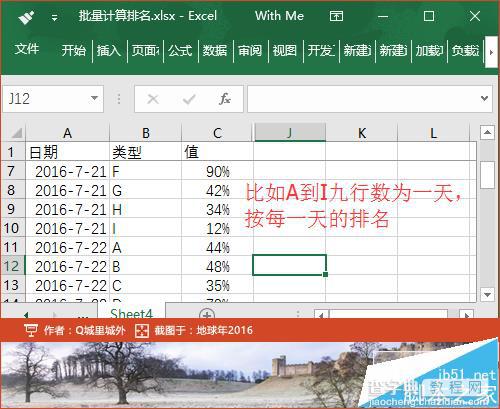Select column C header
Screen dimensions: 500x409
click(x=217, y=133)
